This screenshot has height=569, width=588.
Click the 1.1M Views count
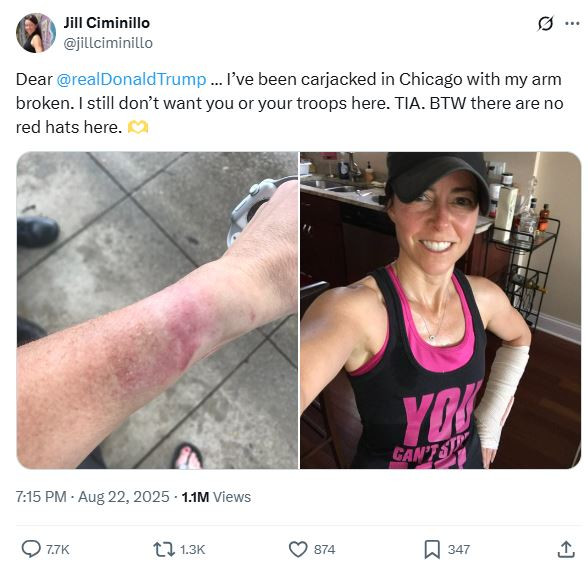[x=216, y=497]
